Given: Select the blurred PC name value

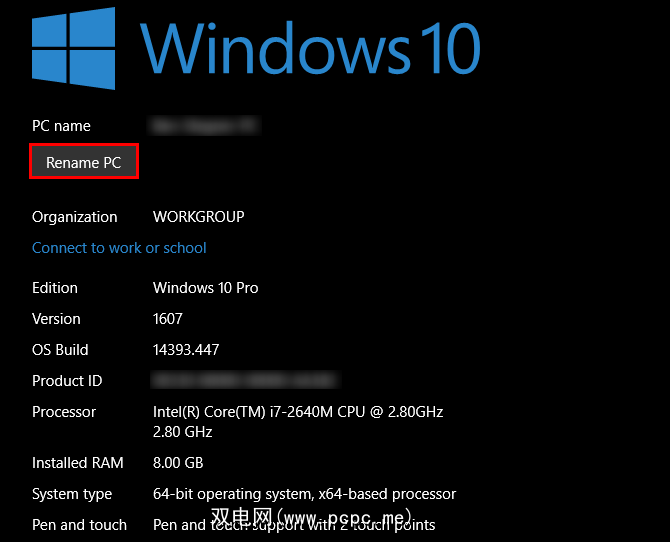Looking at the screenshot, I should 204,126.
